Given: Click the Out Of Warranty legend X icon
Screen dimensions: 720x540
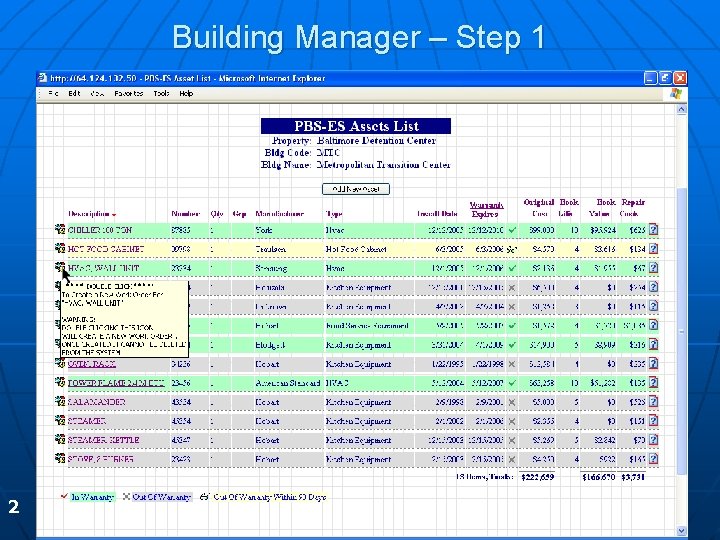Looking at the screenshot, I should pyautogui.click(x=126, y=496).
